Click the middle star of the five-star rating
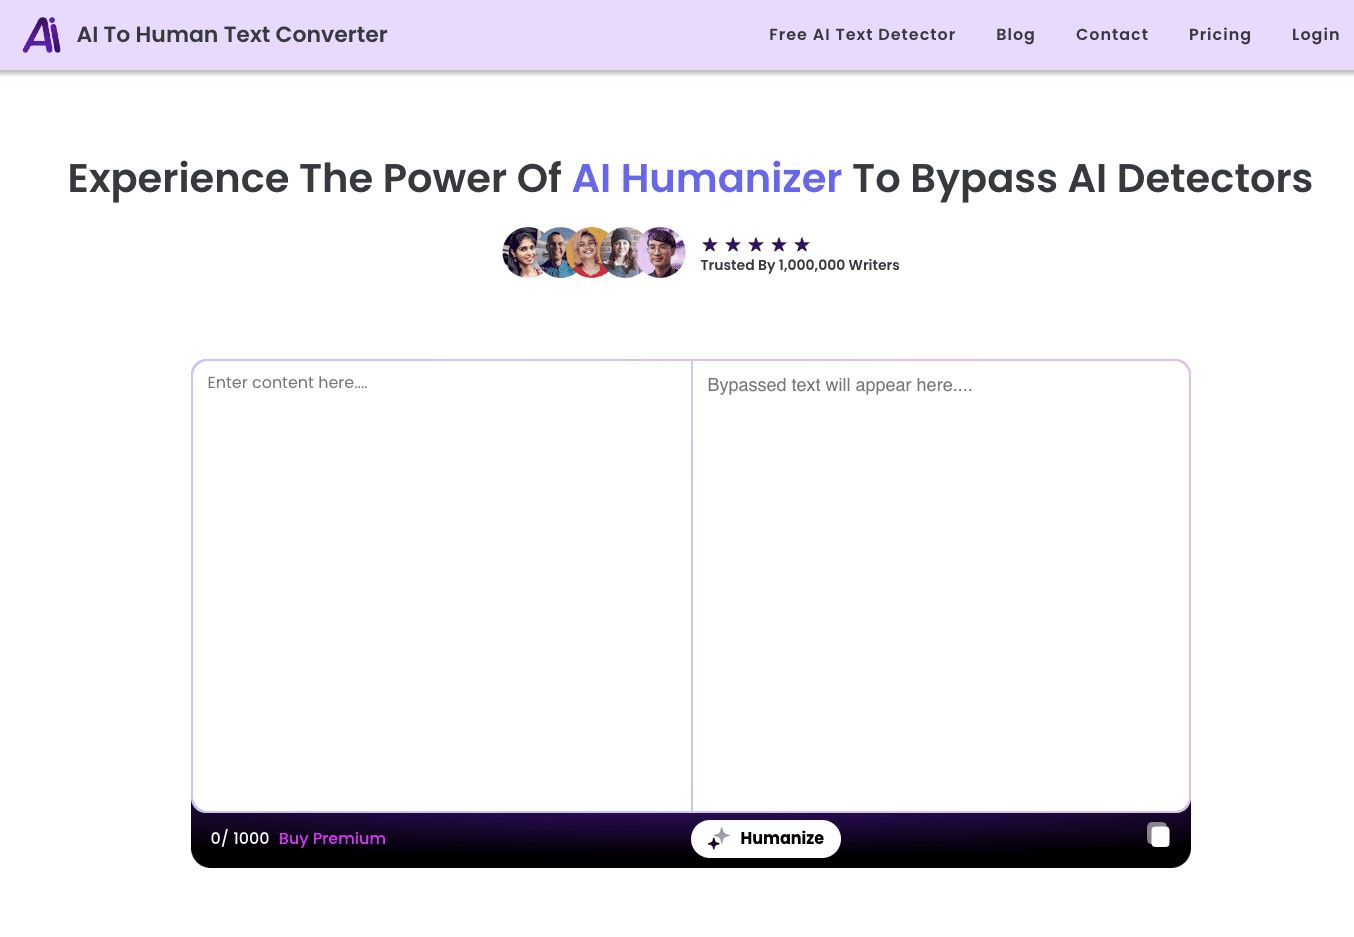Screen dimensions: 1354x937 [x=757, y=244]
